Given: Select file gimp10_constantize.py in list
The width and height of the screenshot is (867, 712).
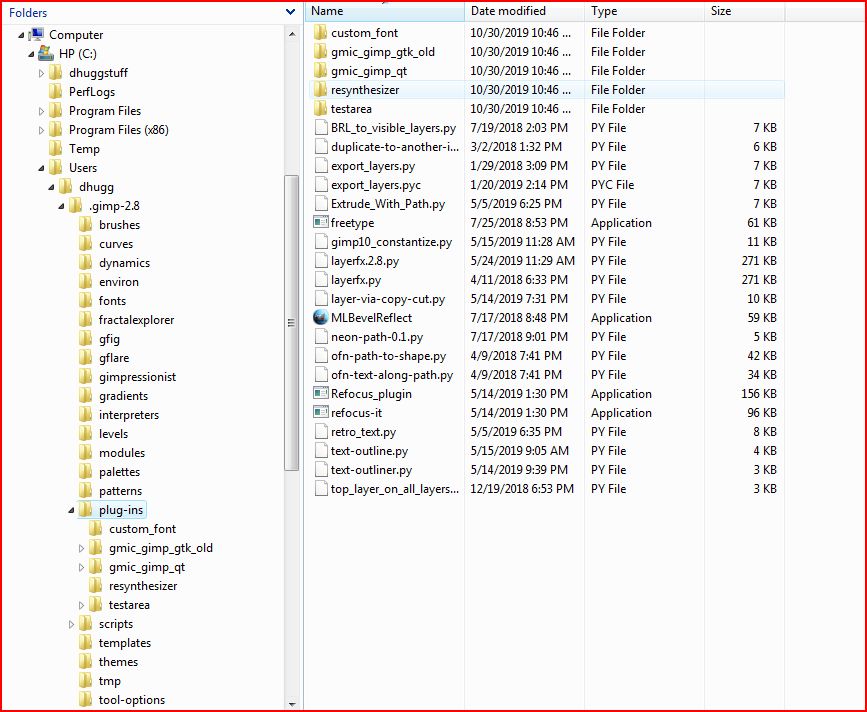Looking at the screenshot, I should (x=391, y=242).
